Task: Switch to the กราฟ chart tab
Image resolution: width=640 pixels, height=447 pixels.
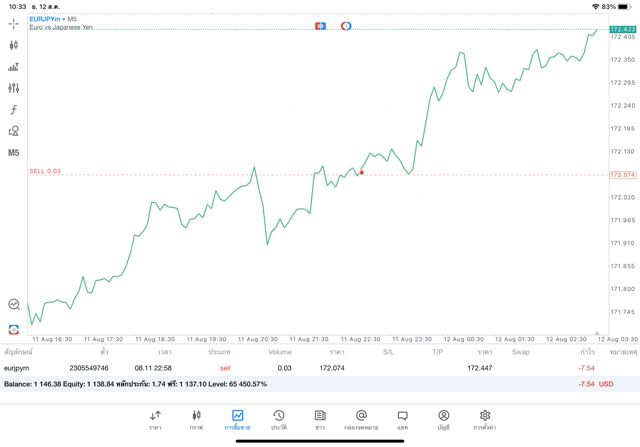Action: pyautogui.click(x=196, y=419)
